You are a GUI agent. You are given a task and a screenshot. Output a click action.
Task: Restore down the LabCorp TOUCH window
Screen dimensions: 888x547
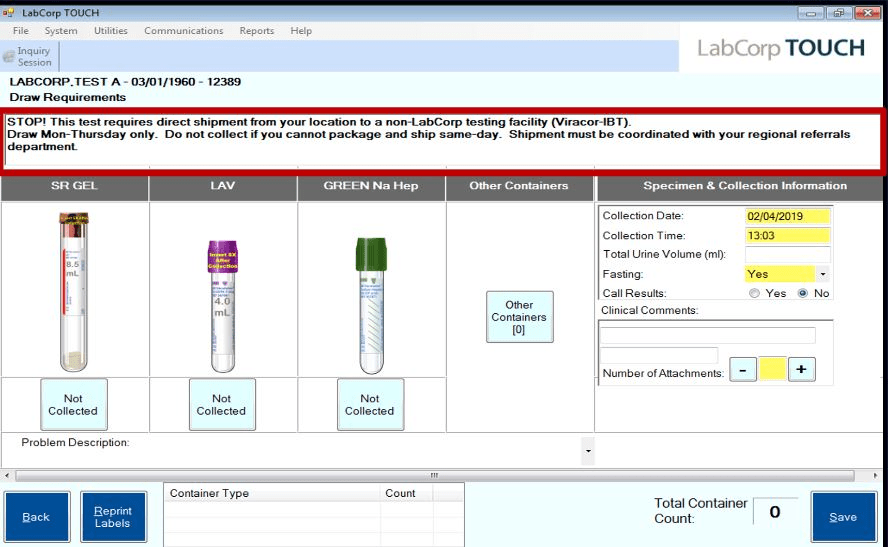tap(839, 12)
